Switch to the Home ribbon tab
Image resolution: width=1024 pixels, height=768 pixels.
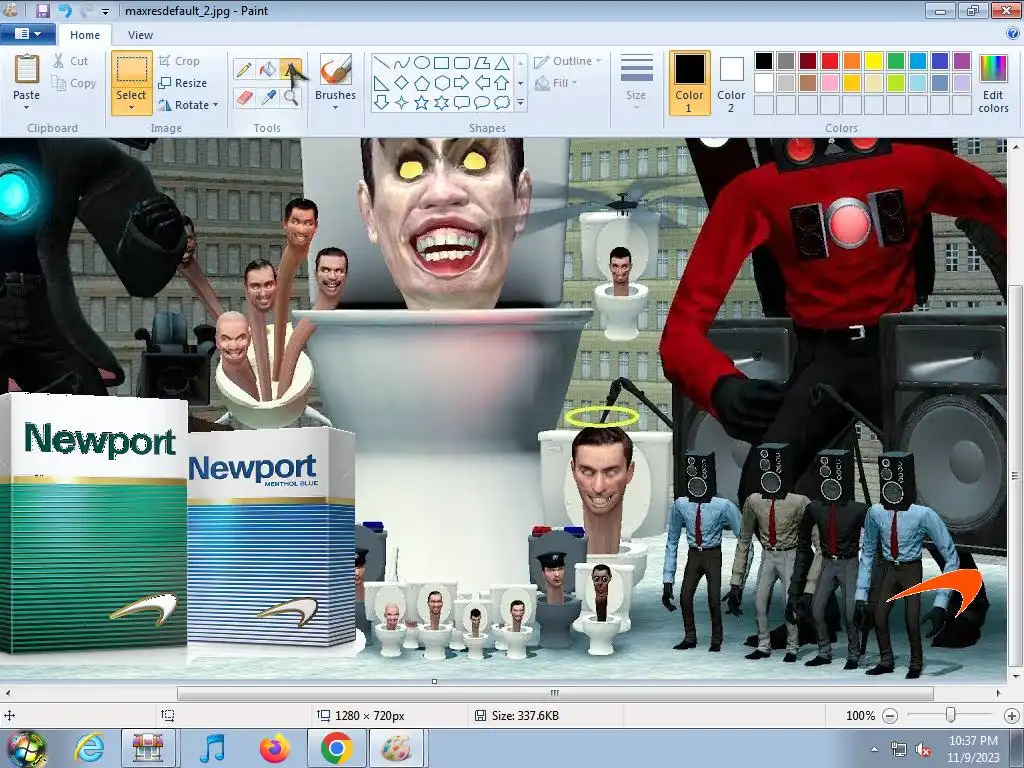(85, 35)
